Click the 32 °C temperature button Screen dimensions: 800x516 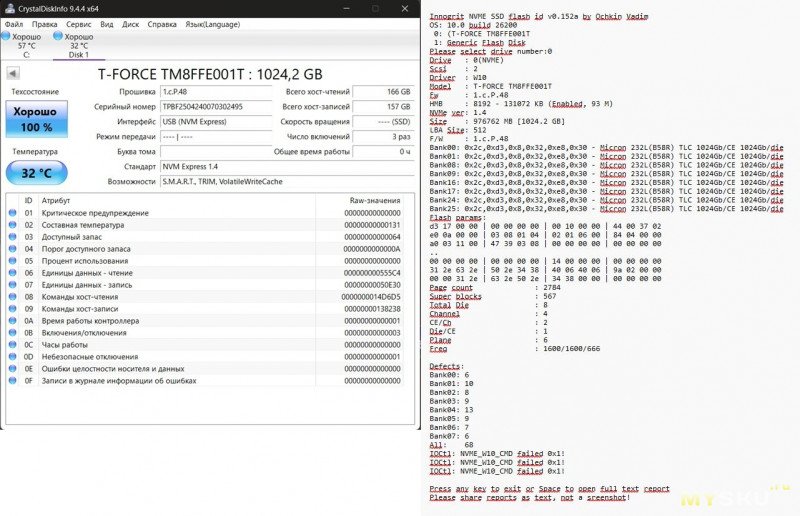(37, 173)
